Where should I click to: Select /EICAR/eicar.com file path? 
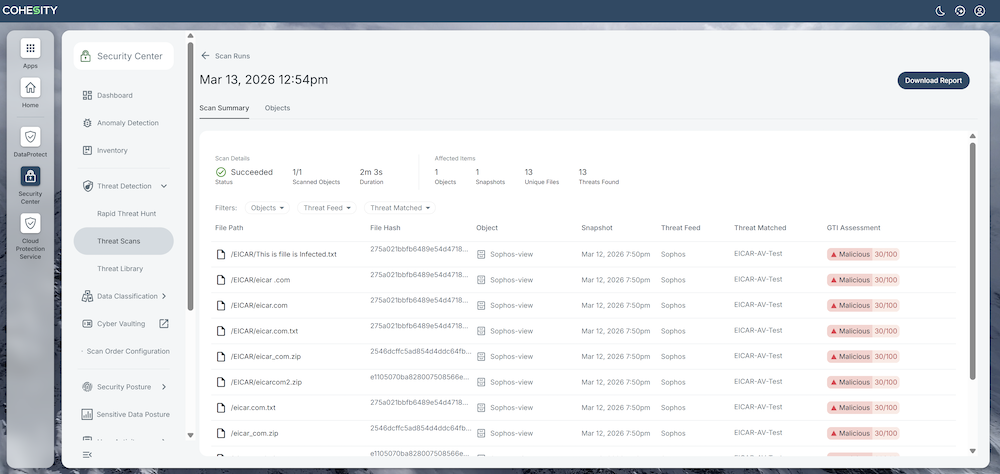(x=259, y=306)
